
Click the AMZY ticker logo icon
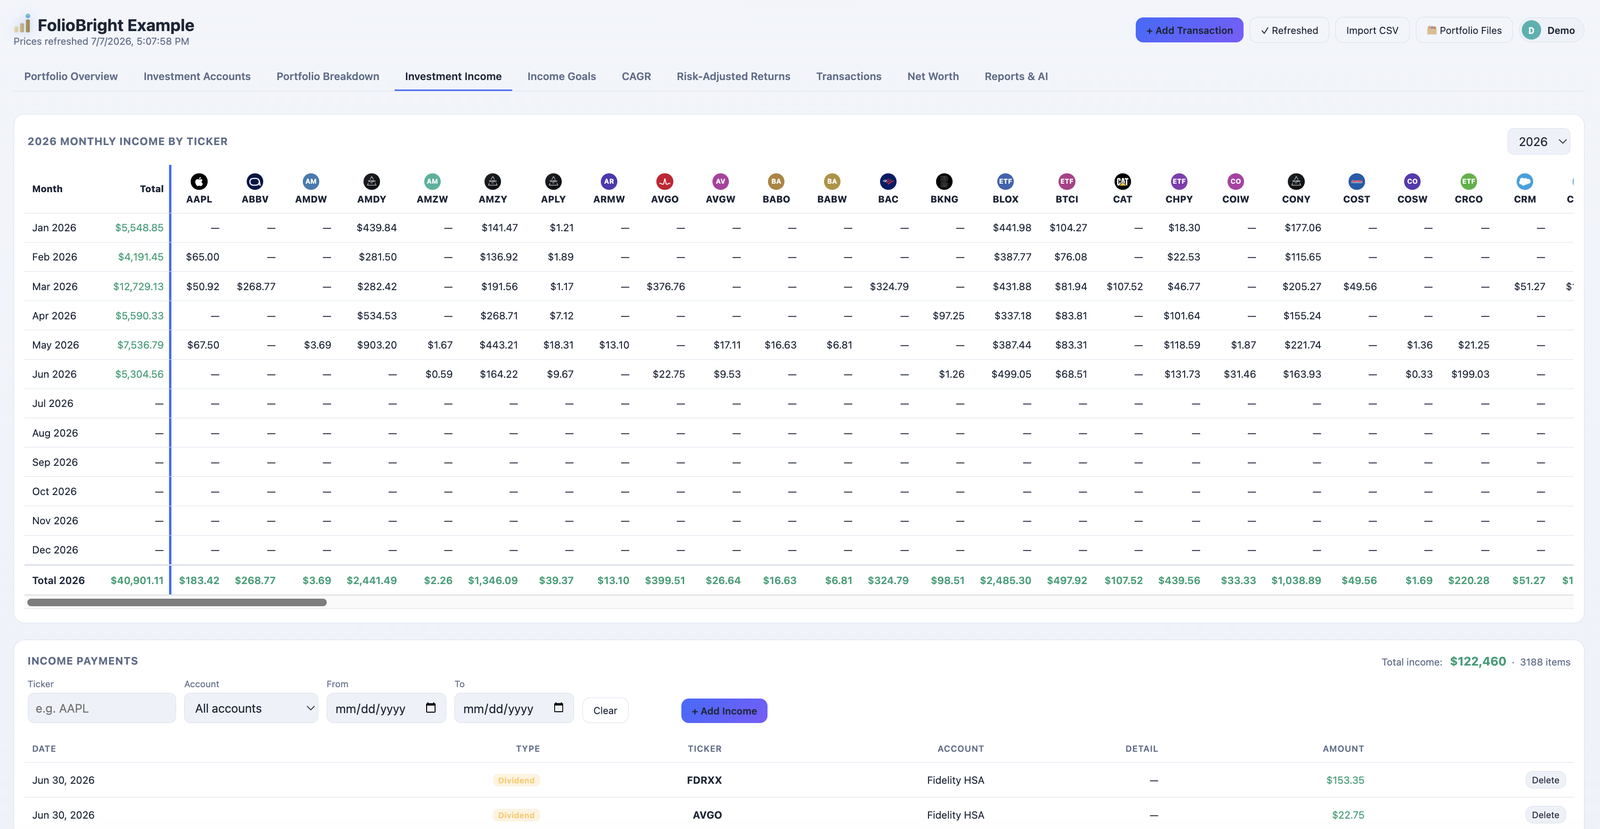[x=493, y=181]
